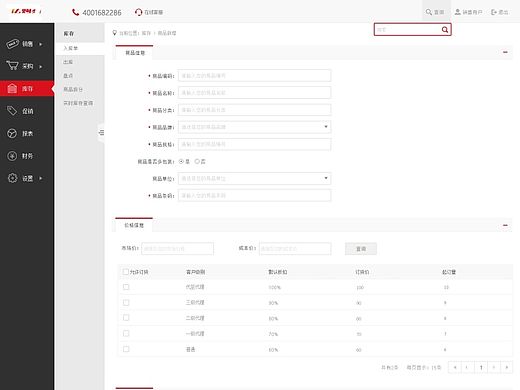Click the online customer service headset icon
The height and width of the screenshot is (390, 520).
pos(138,12)
